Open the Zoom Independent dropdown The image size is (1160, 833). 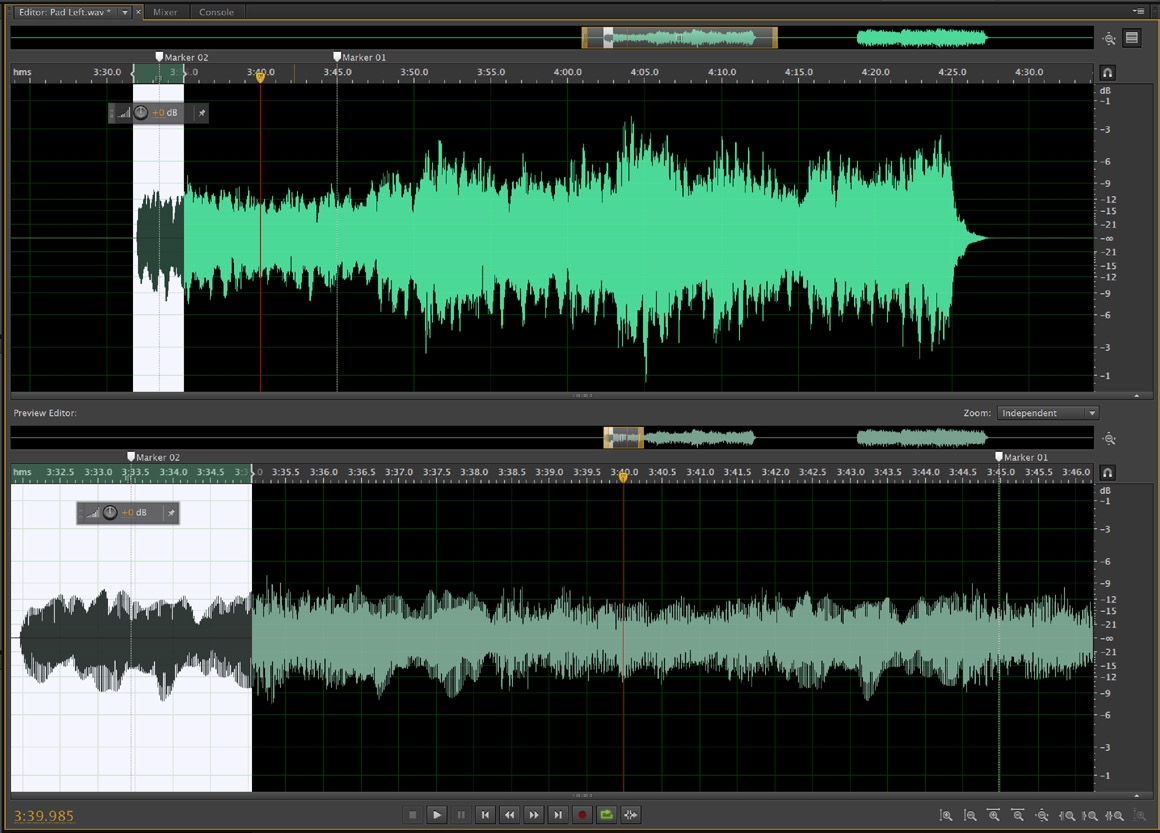(x=1048, y=413)
